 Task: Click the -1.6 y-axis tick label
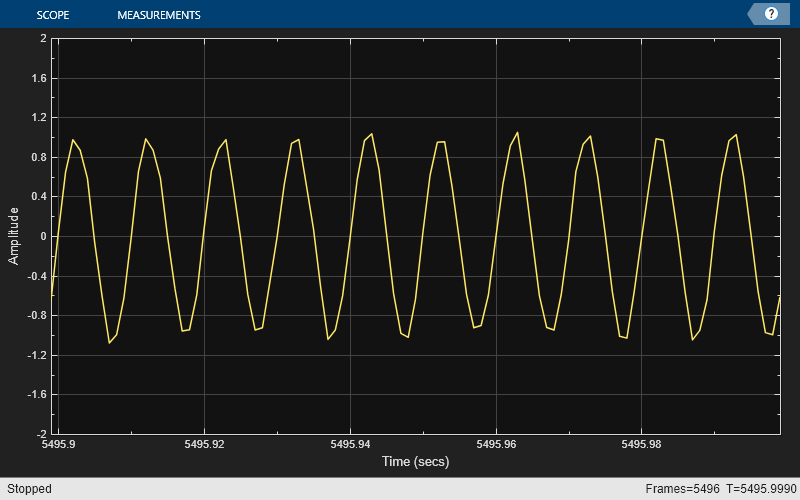pos(37,394)
